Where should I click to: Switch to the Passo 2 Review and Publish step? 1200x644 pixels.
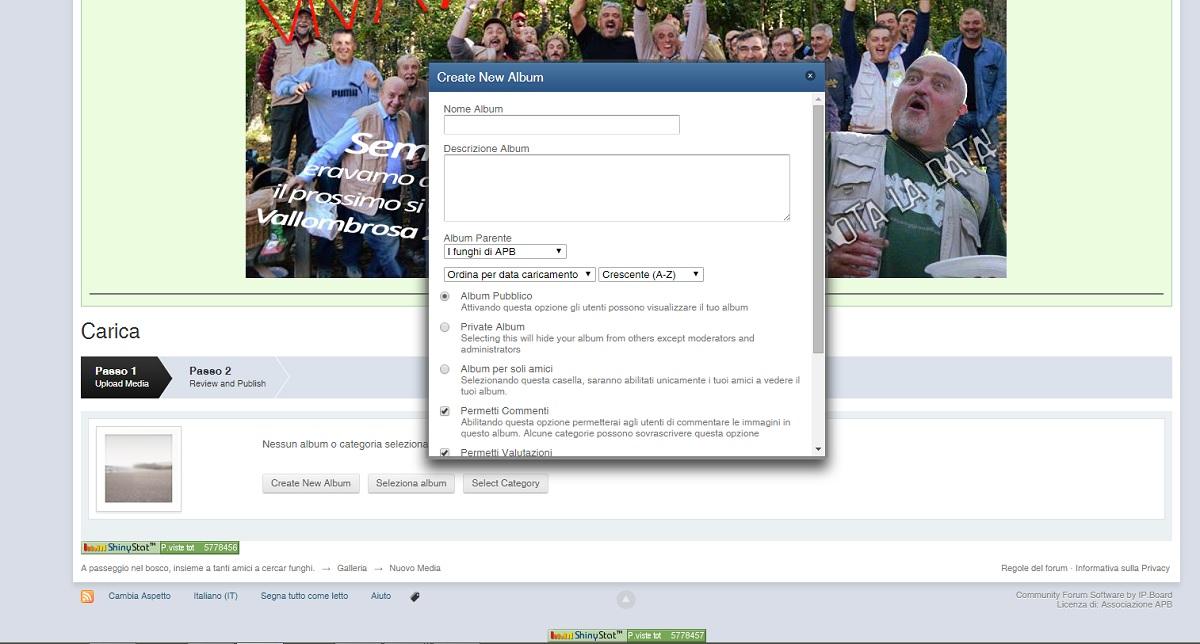click(228, 377)
